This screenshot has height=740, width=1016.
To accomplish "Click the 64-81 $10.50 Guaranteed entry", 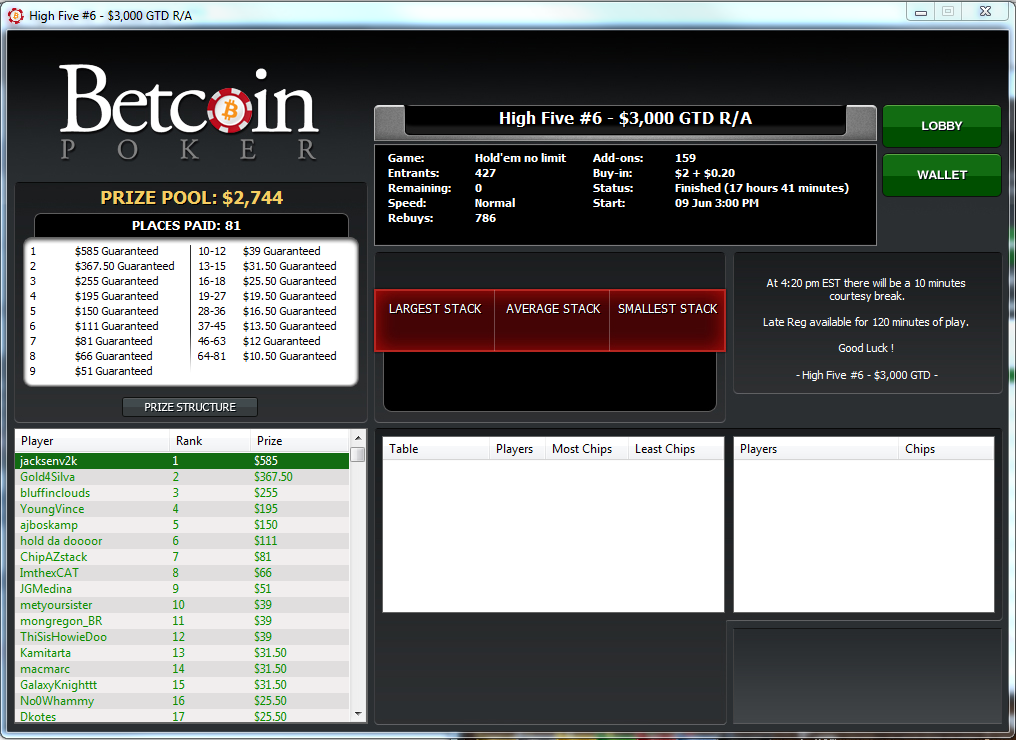I will coord(267,356).
